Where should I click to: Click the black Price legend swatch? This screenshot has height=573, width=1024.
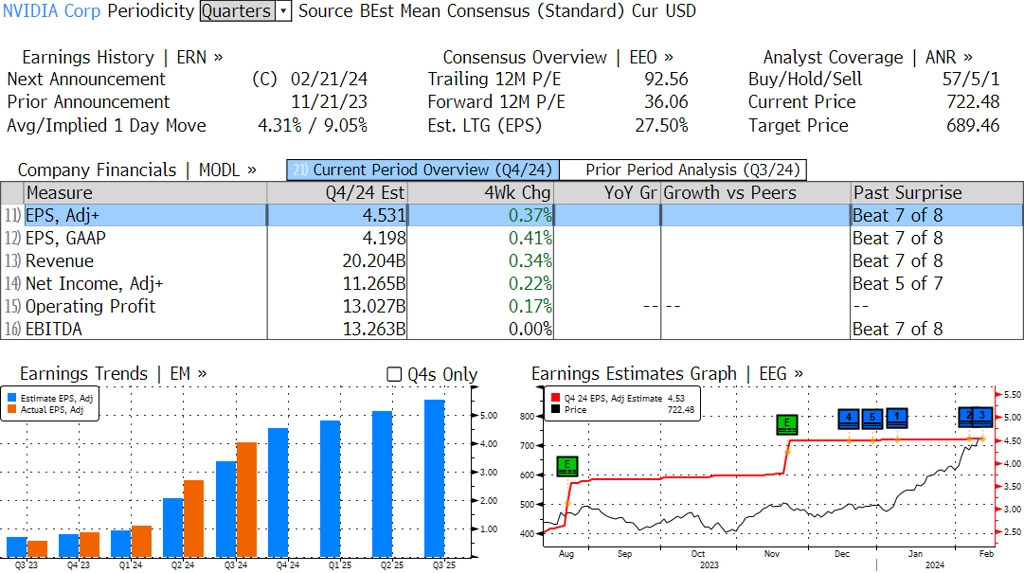[x=556, y=410]
